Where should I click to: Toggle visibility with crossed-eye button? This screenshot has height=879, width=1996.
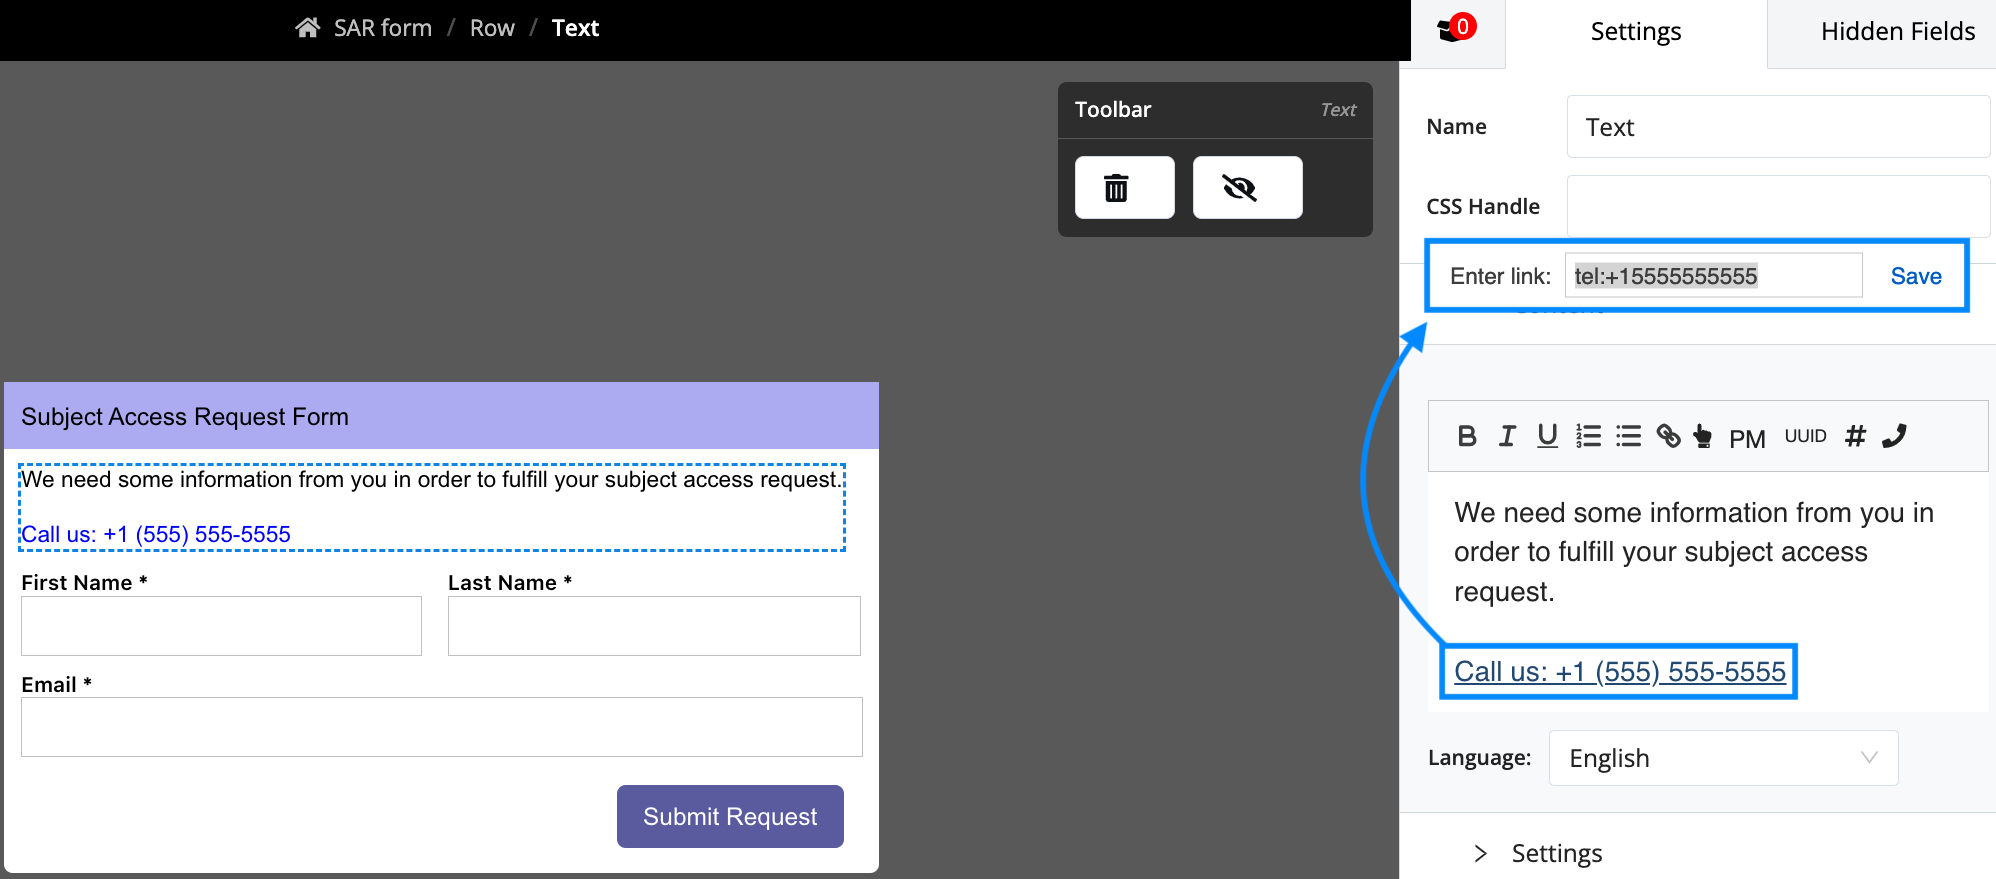pos(1247,187)
